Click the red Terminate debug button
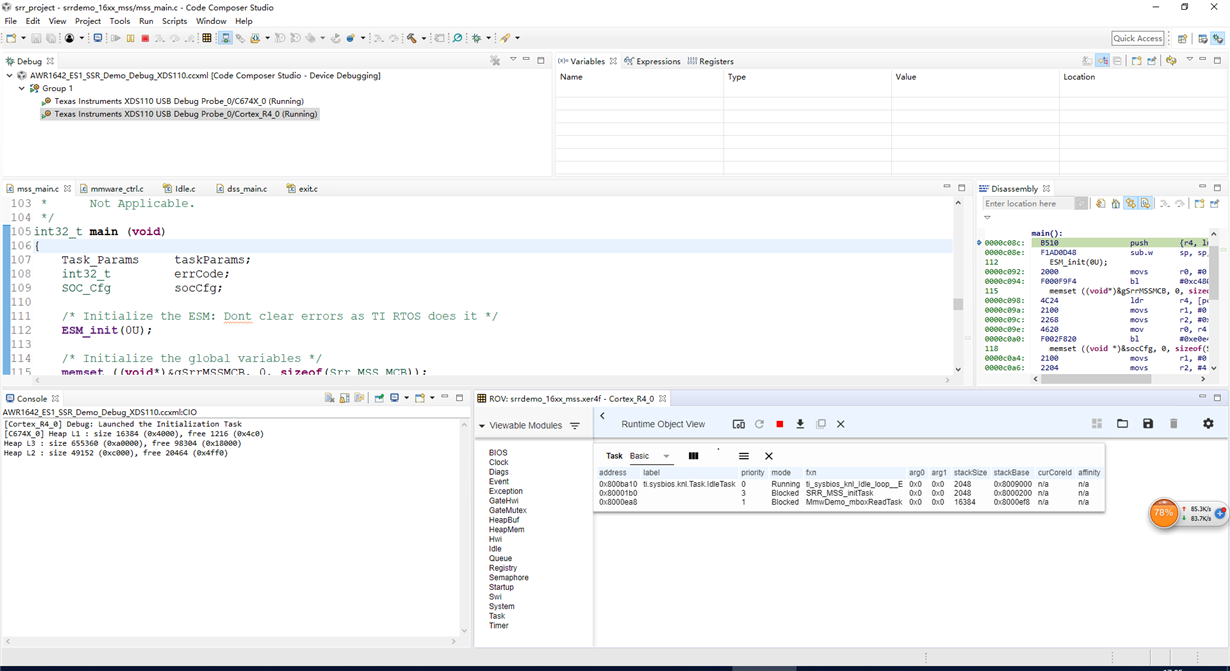Viewport: 1230px width, 671px height. click(x=145, y=38)
